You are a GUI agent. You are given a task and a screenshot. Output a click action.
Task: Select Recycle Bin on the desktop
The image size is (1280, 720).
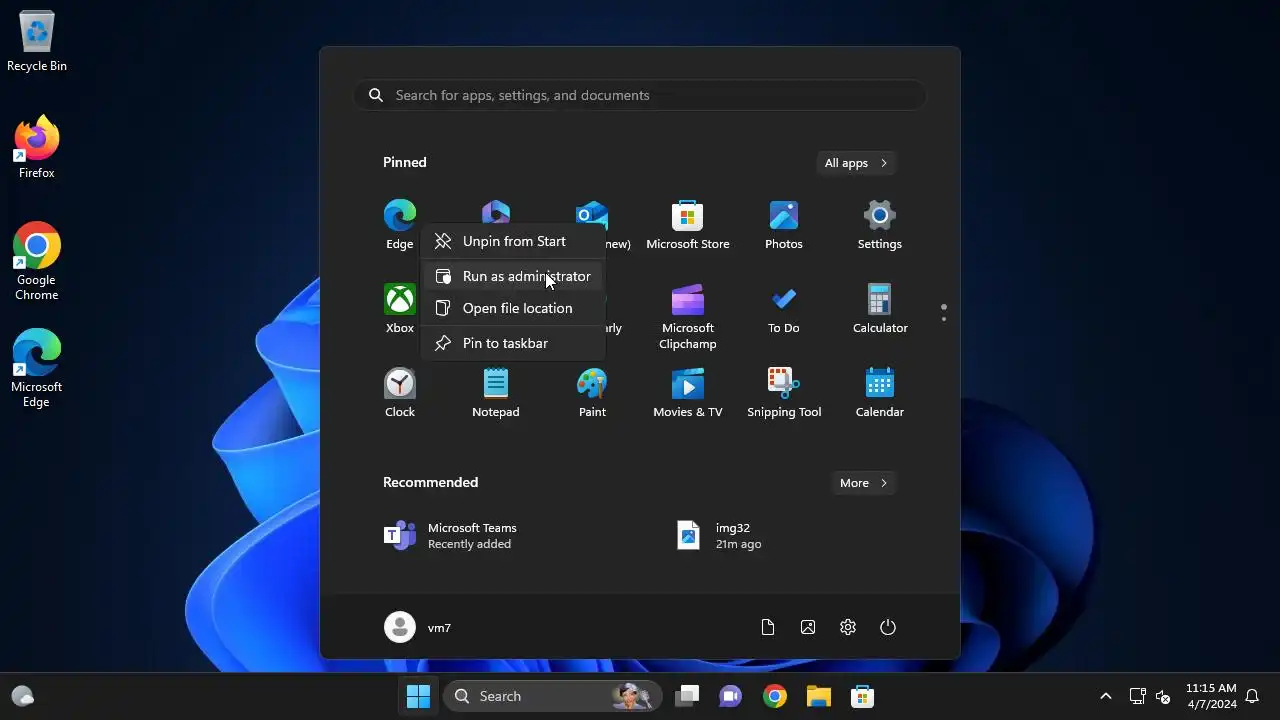pyautogui.click(x=37, y=42)
